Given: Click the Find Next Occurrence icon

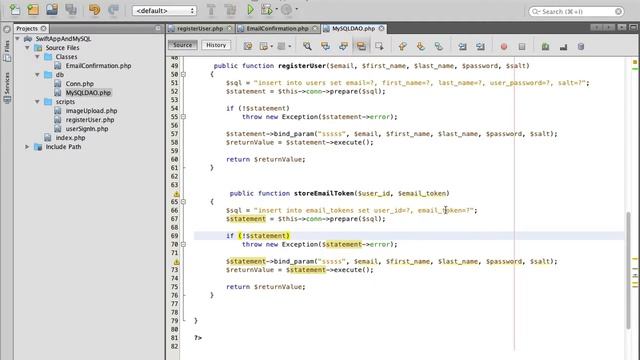Looking at the screenshot, I should 343,46.
